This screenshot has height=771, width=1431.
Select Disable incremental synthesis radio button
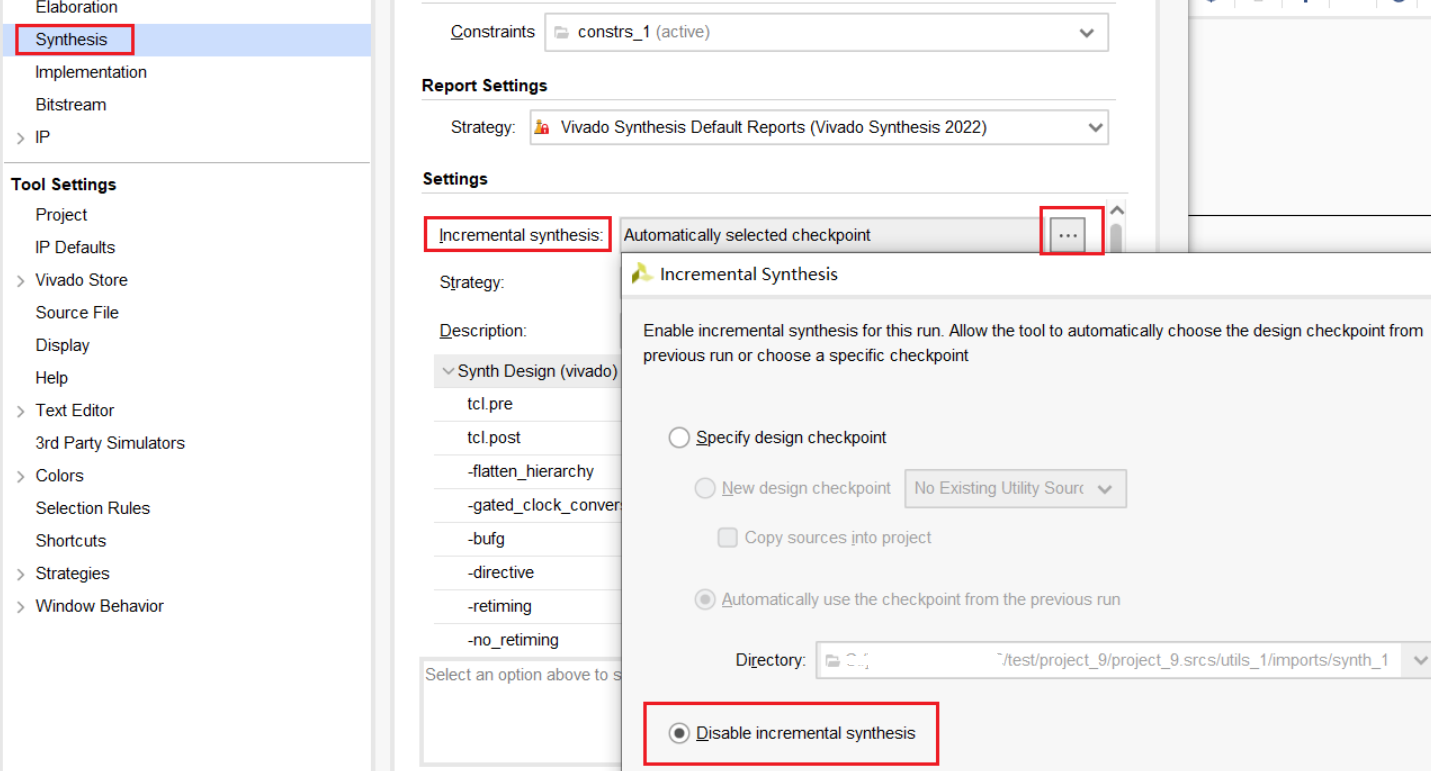(x=680, y=733)
